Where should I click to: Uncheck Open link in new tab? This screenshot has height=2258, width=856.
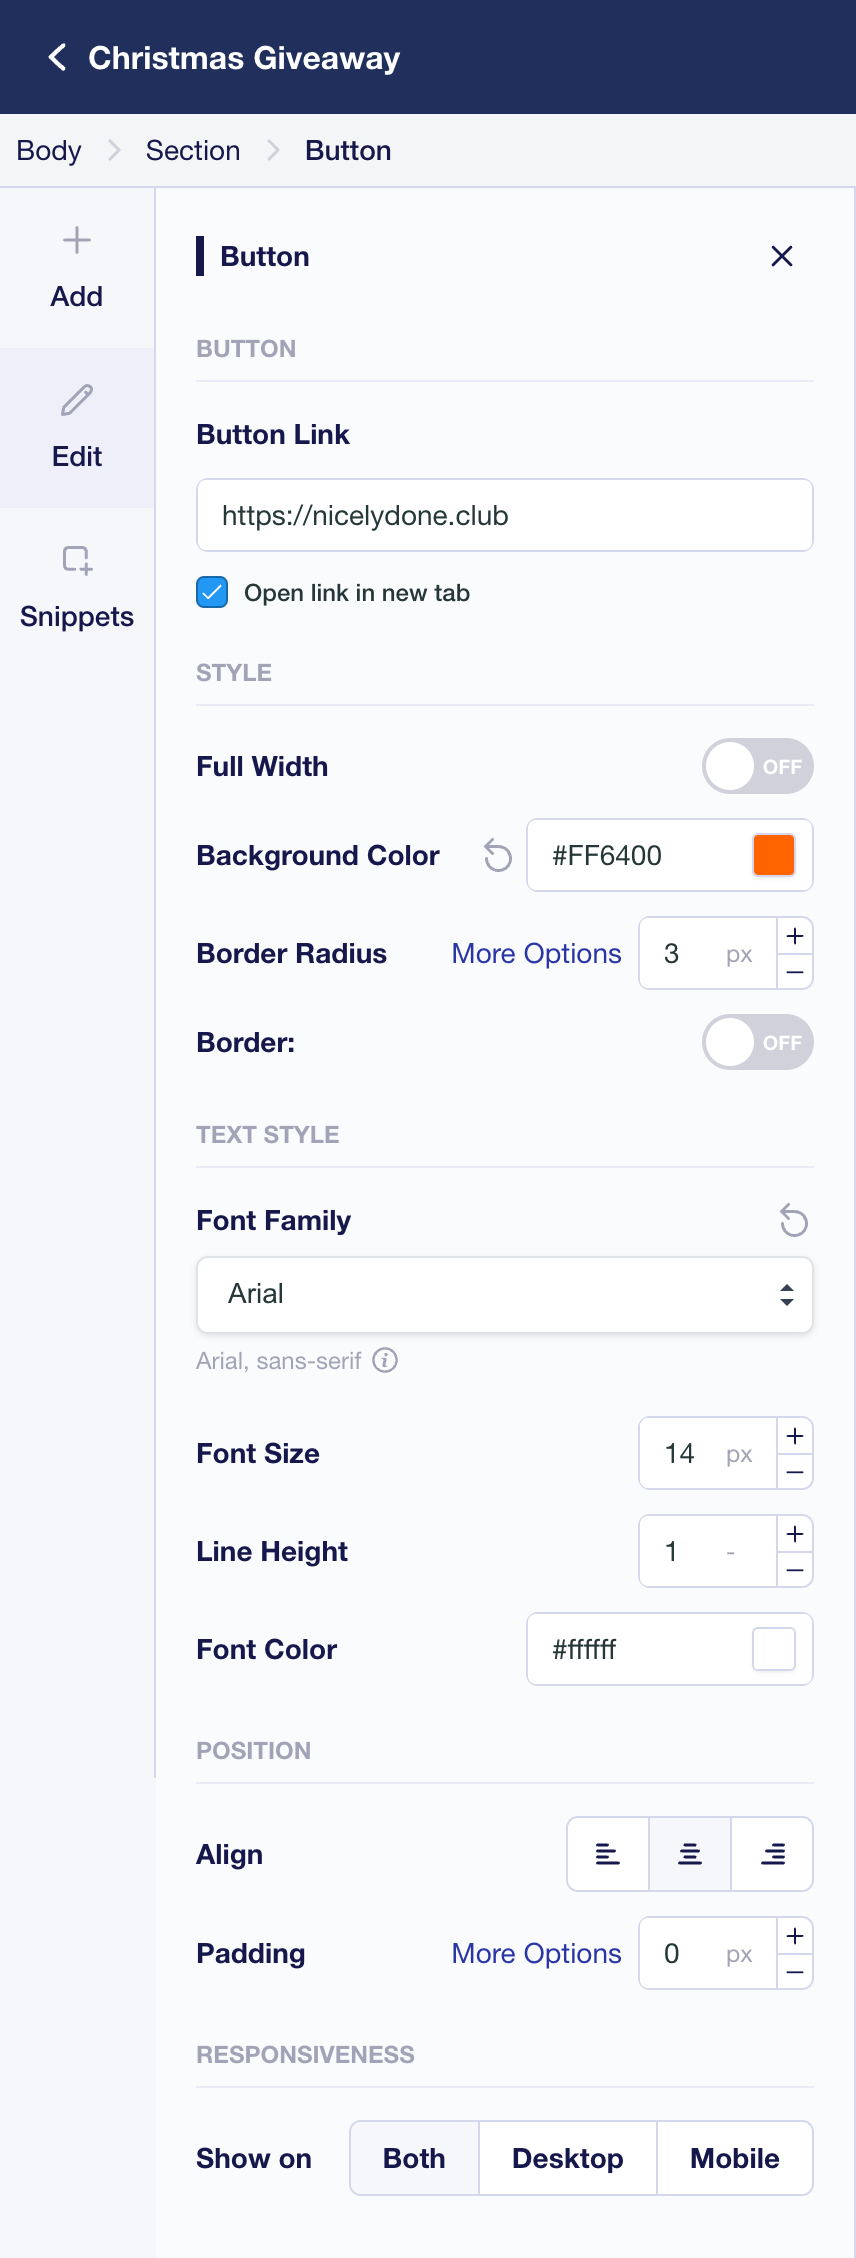click(211, 593)
